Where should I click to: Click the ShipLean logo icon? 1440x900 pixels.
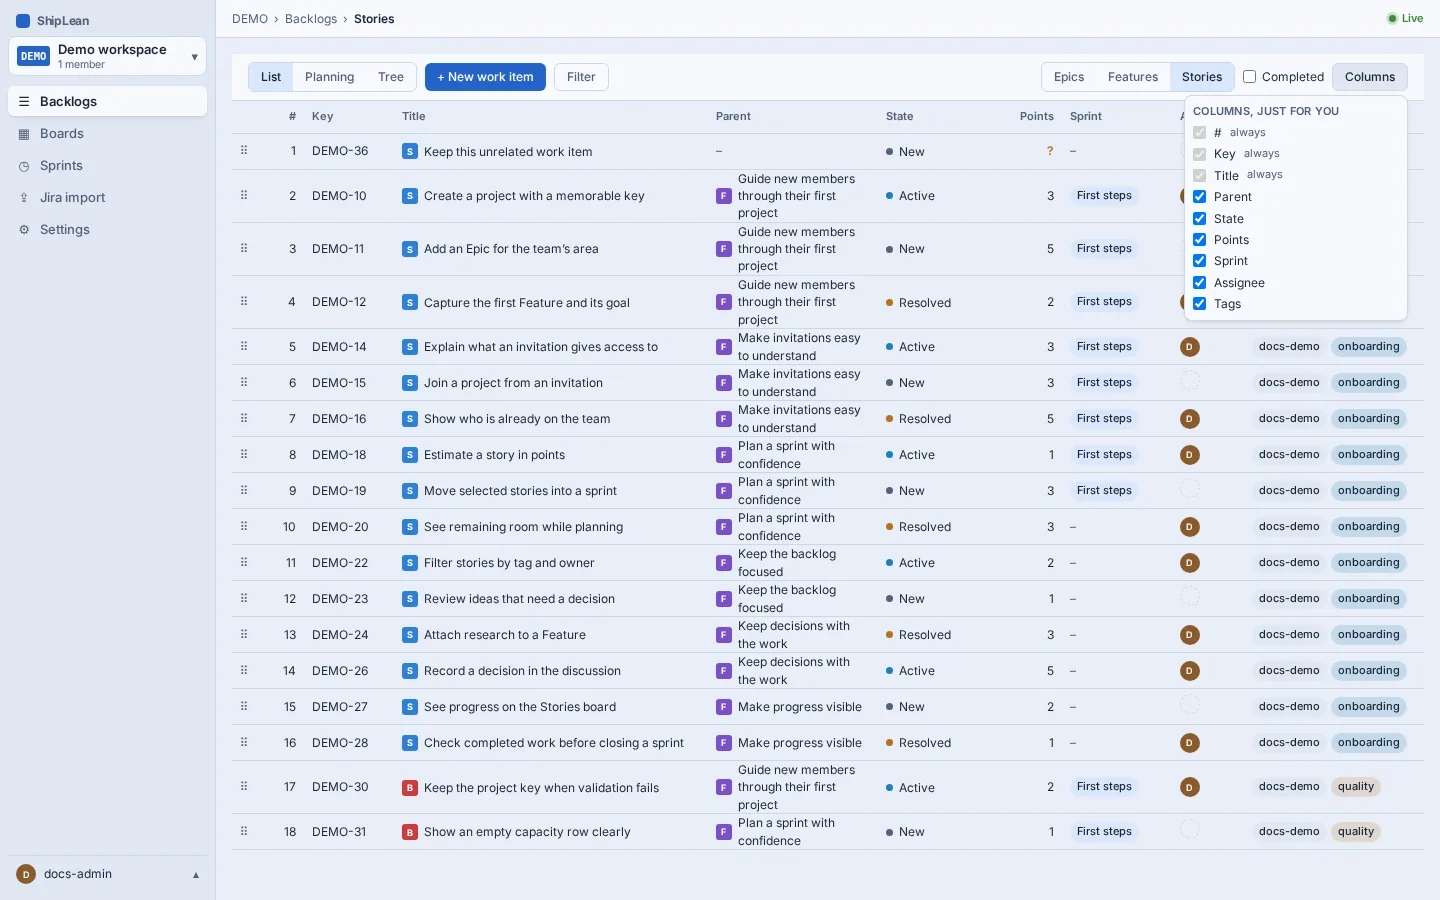(x=23, y=21)
